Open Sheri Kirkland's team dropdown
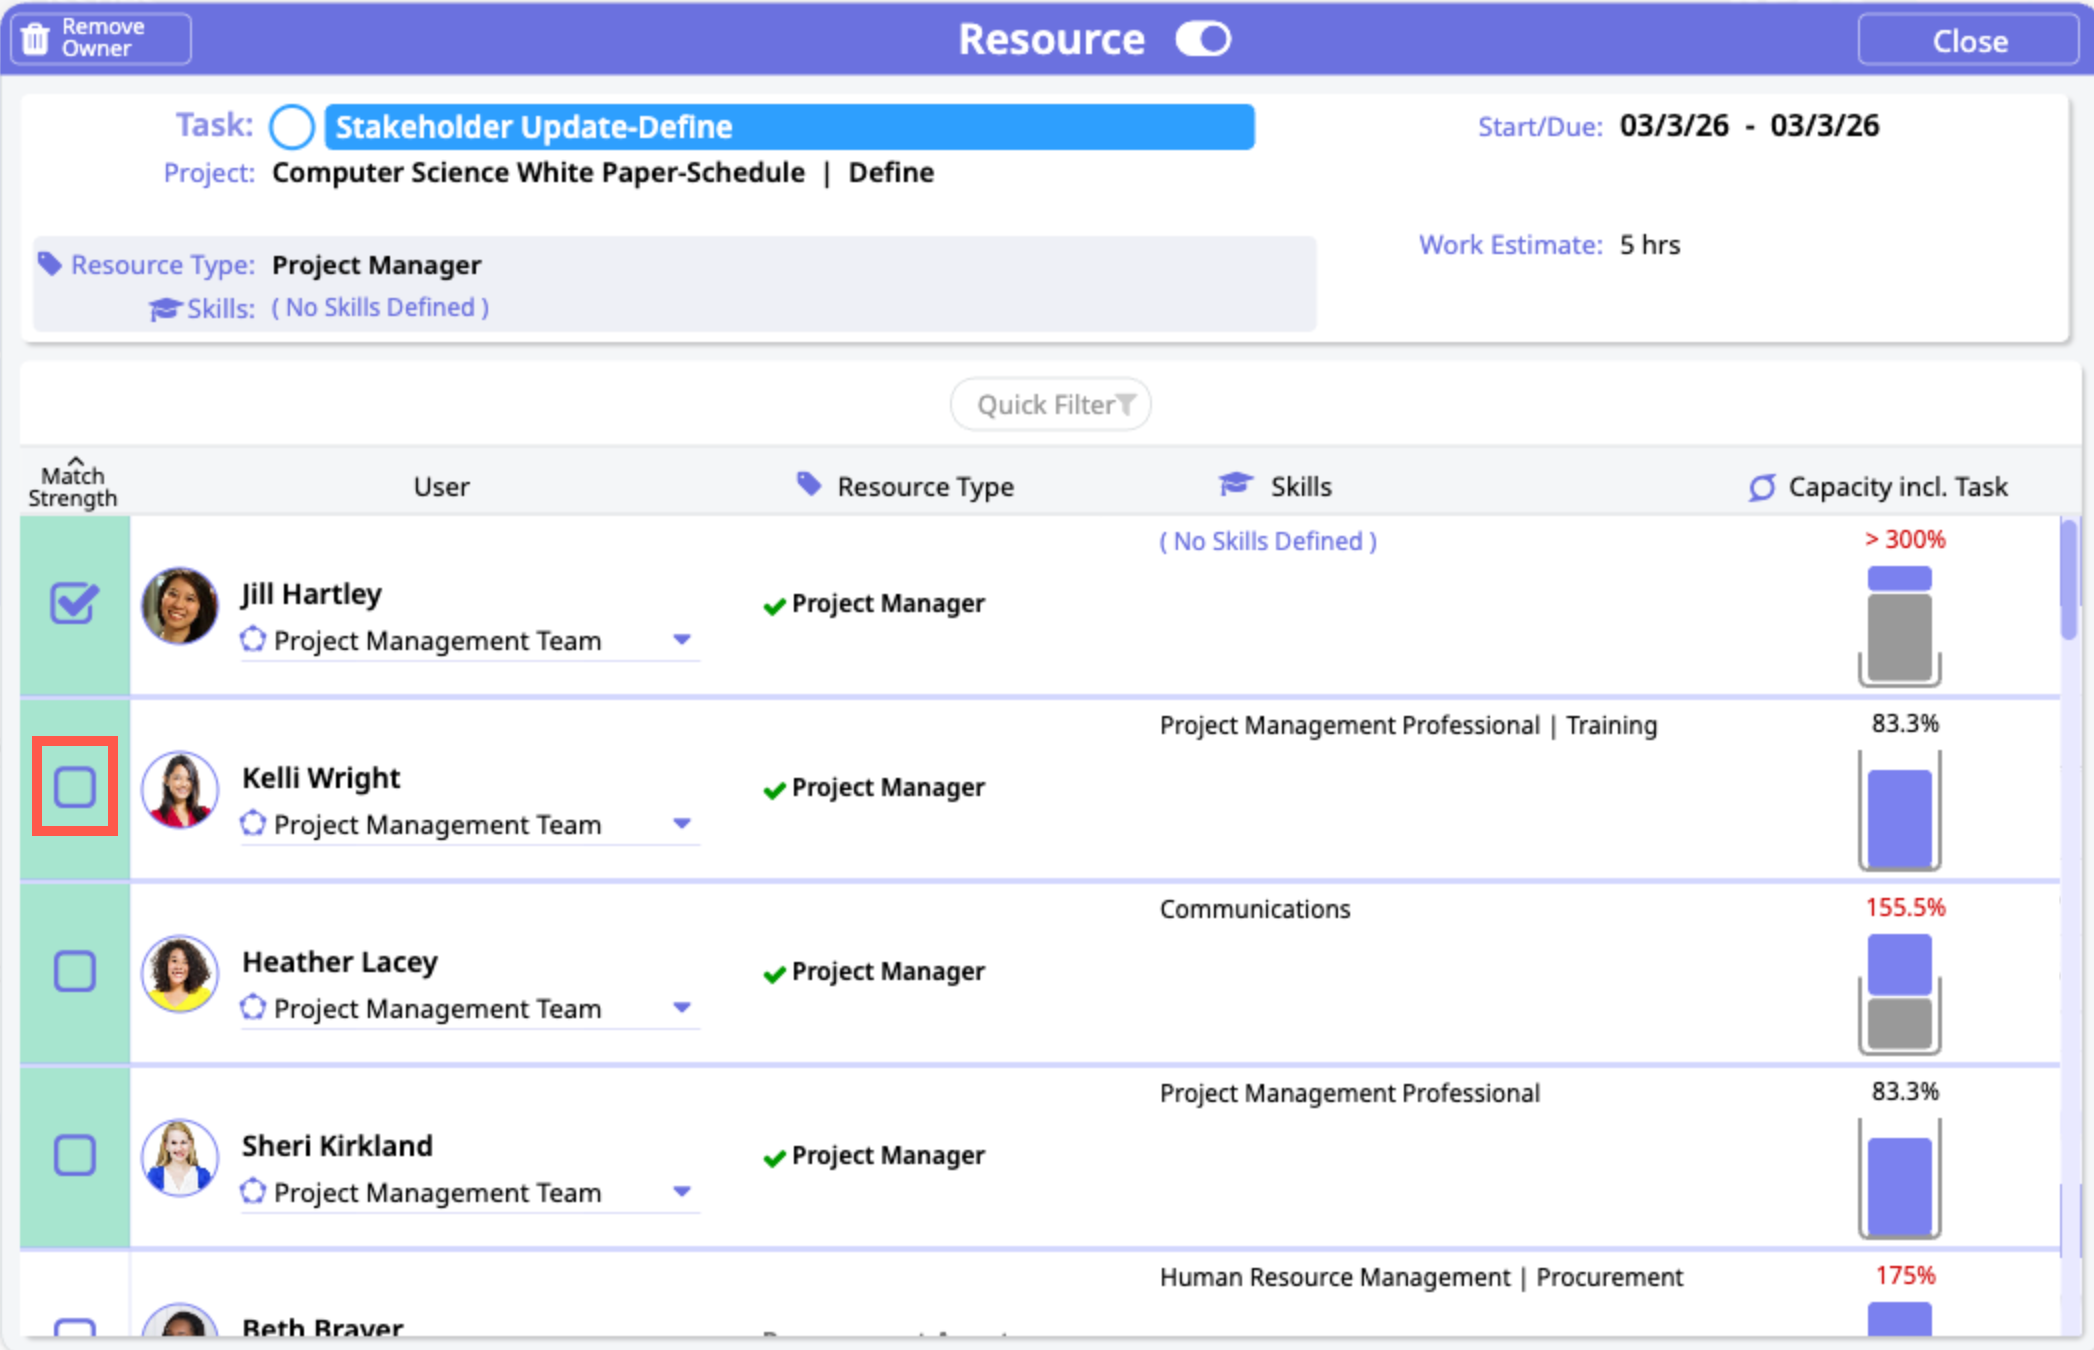This screenshot has height=1350, width=2094. pos(682,1192)
